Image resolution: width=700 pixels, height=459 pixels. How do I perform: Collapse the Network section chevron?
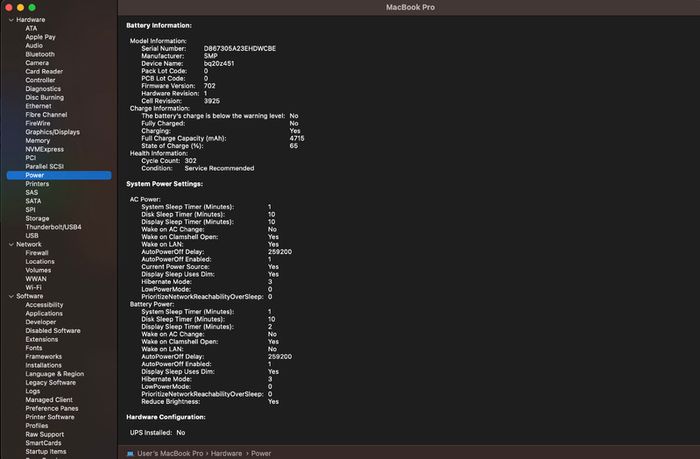coord(11,244)
